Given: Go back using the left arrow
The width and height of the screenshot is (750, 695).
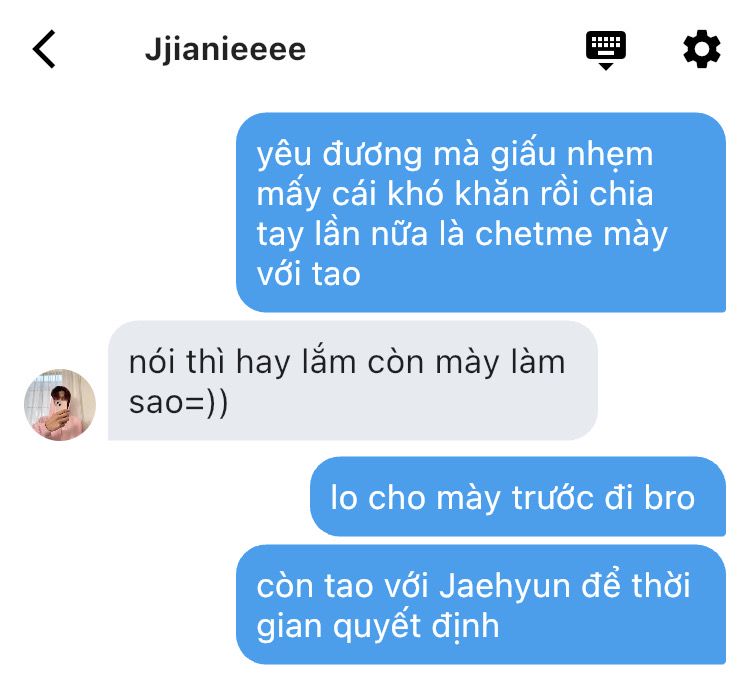Looking at the screenshot, I should [44, 49].
